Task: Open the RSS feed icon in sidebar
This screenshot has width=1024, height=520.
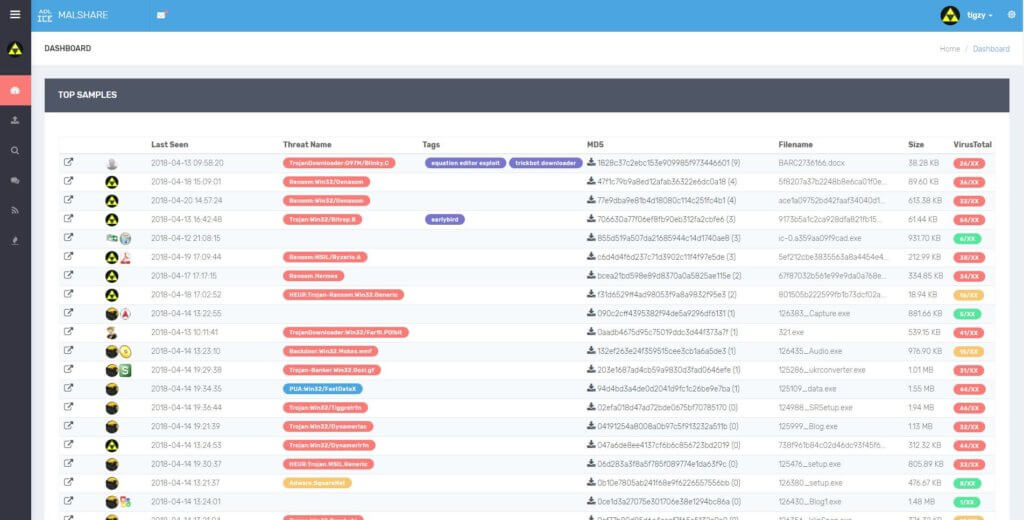Action: [x=15, y=211]
